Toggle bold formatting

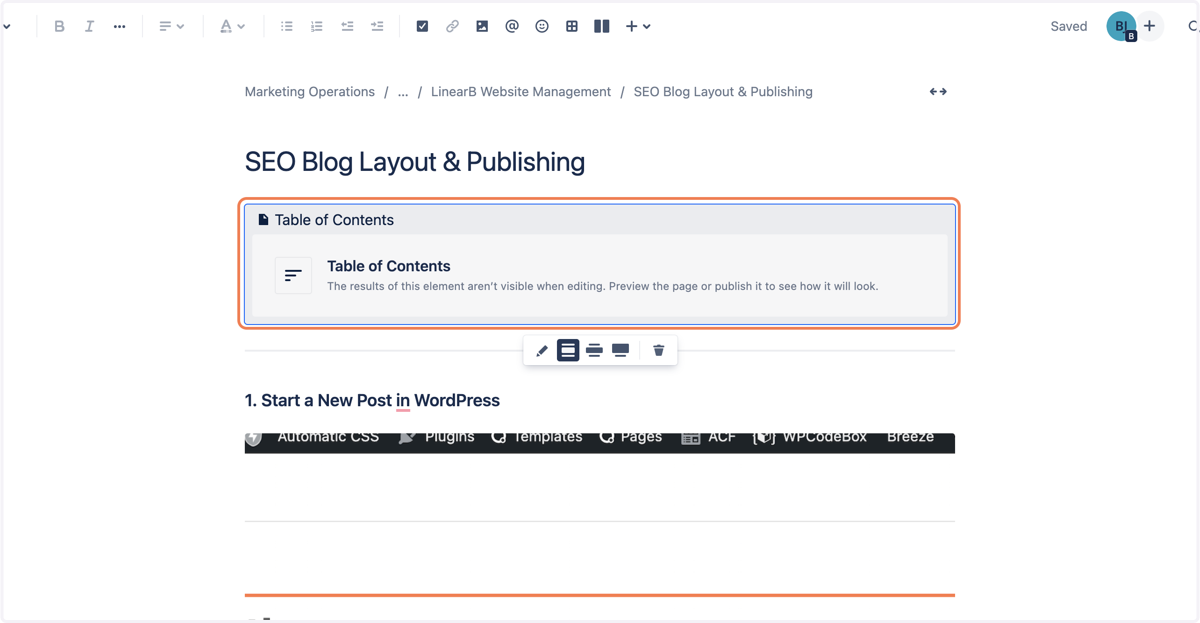[x=59, y=26]
